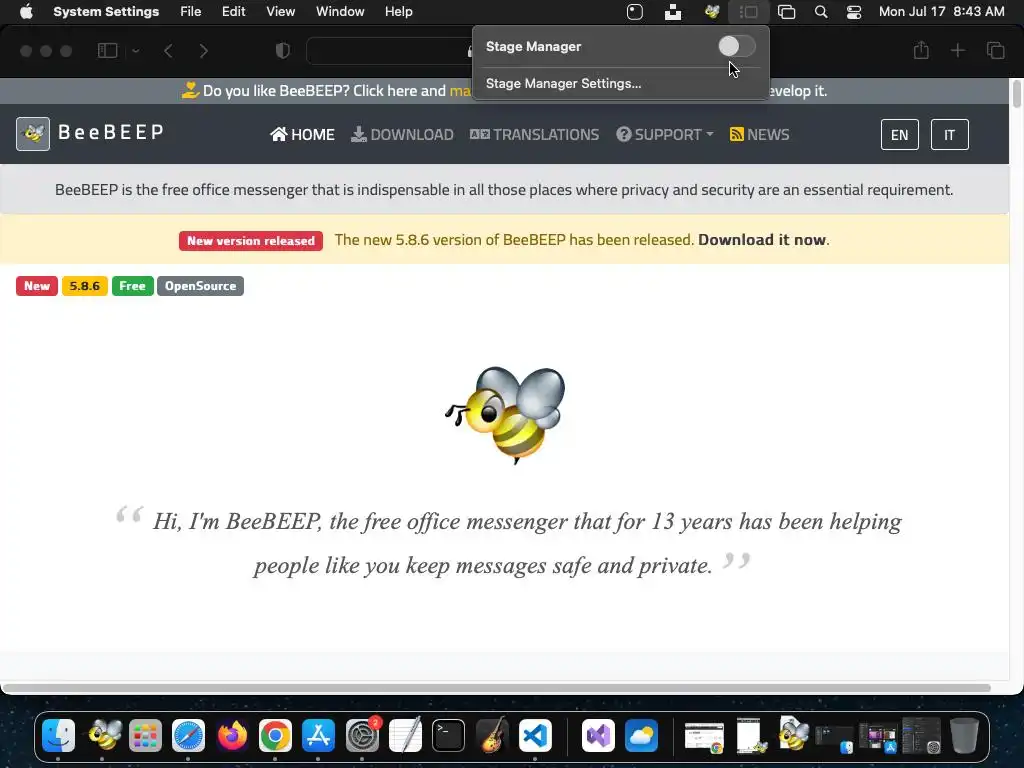This screenshot has height=768, width=1024.
Task: Click the 'Download it now' link
Action: (x=761, y=240)
